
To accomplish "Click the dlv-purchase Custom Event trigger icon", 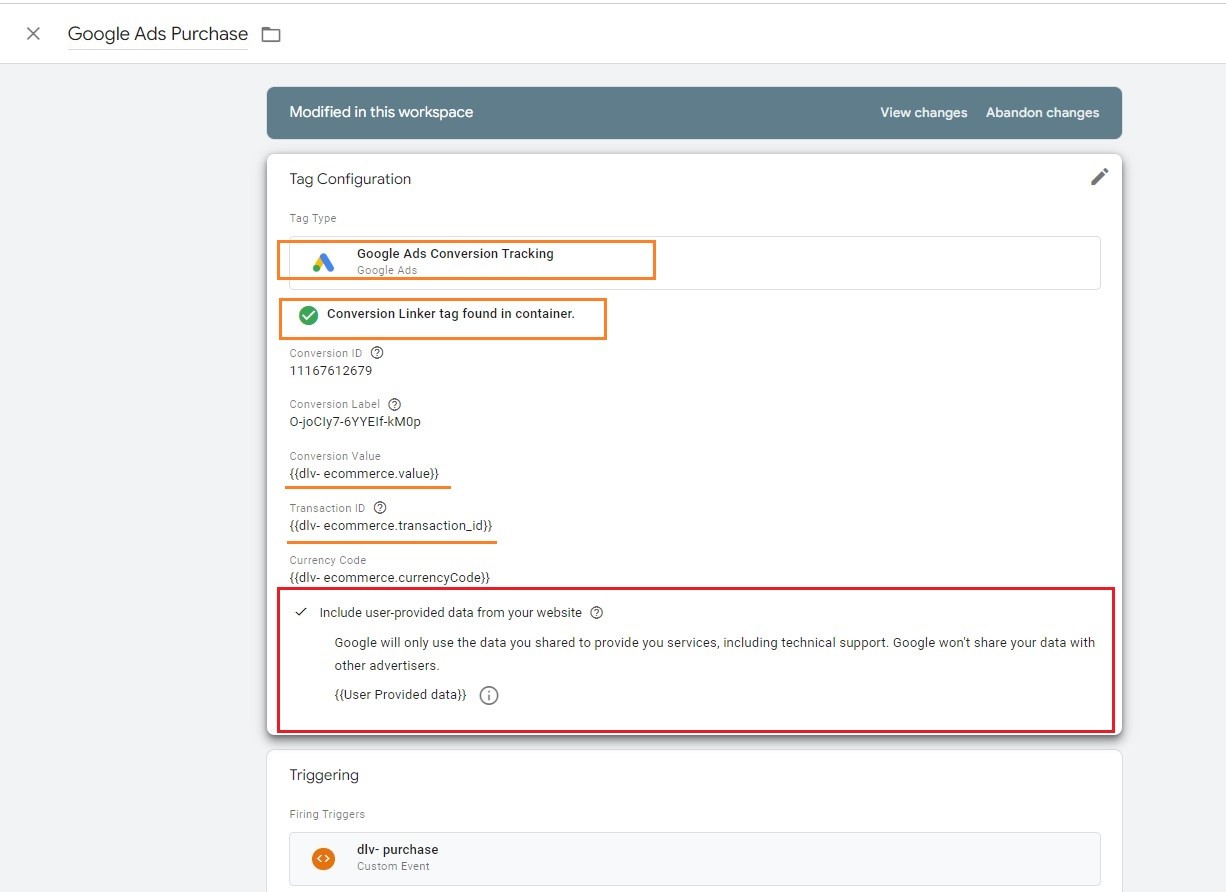I will pyautogui.click(x=322, y=857).
